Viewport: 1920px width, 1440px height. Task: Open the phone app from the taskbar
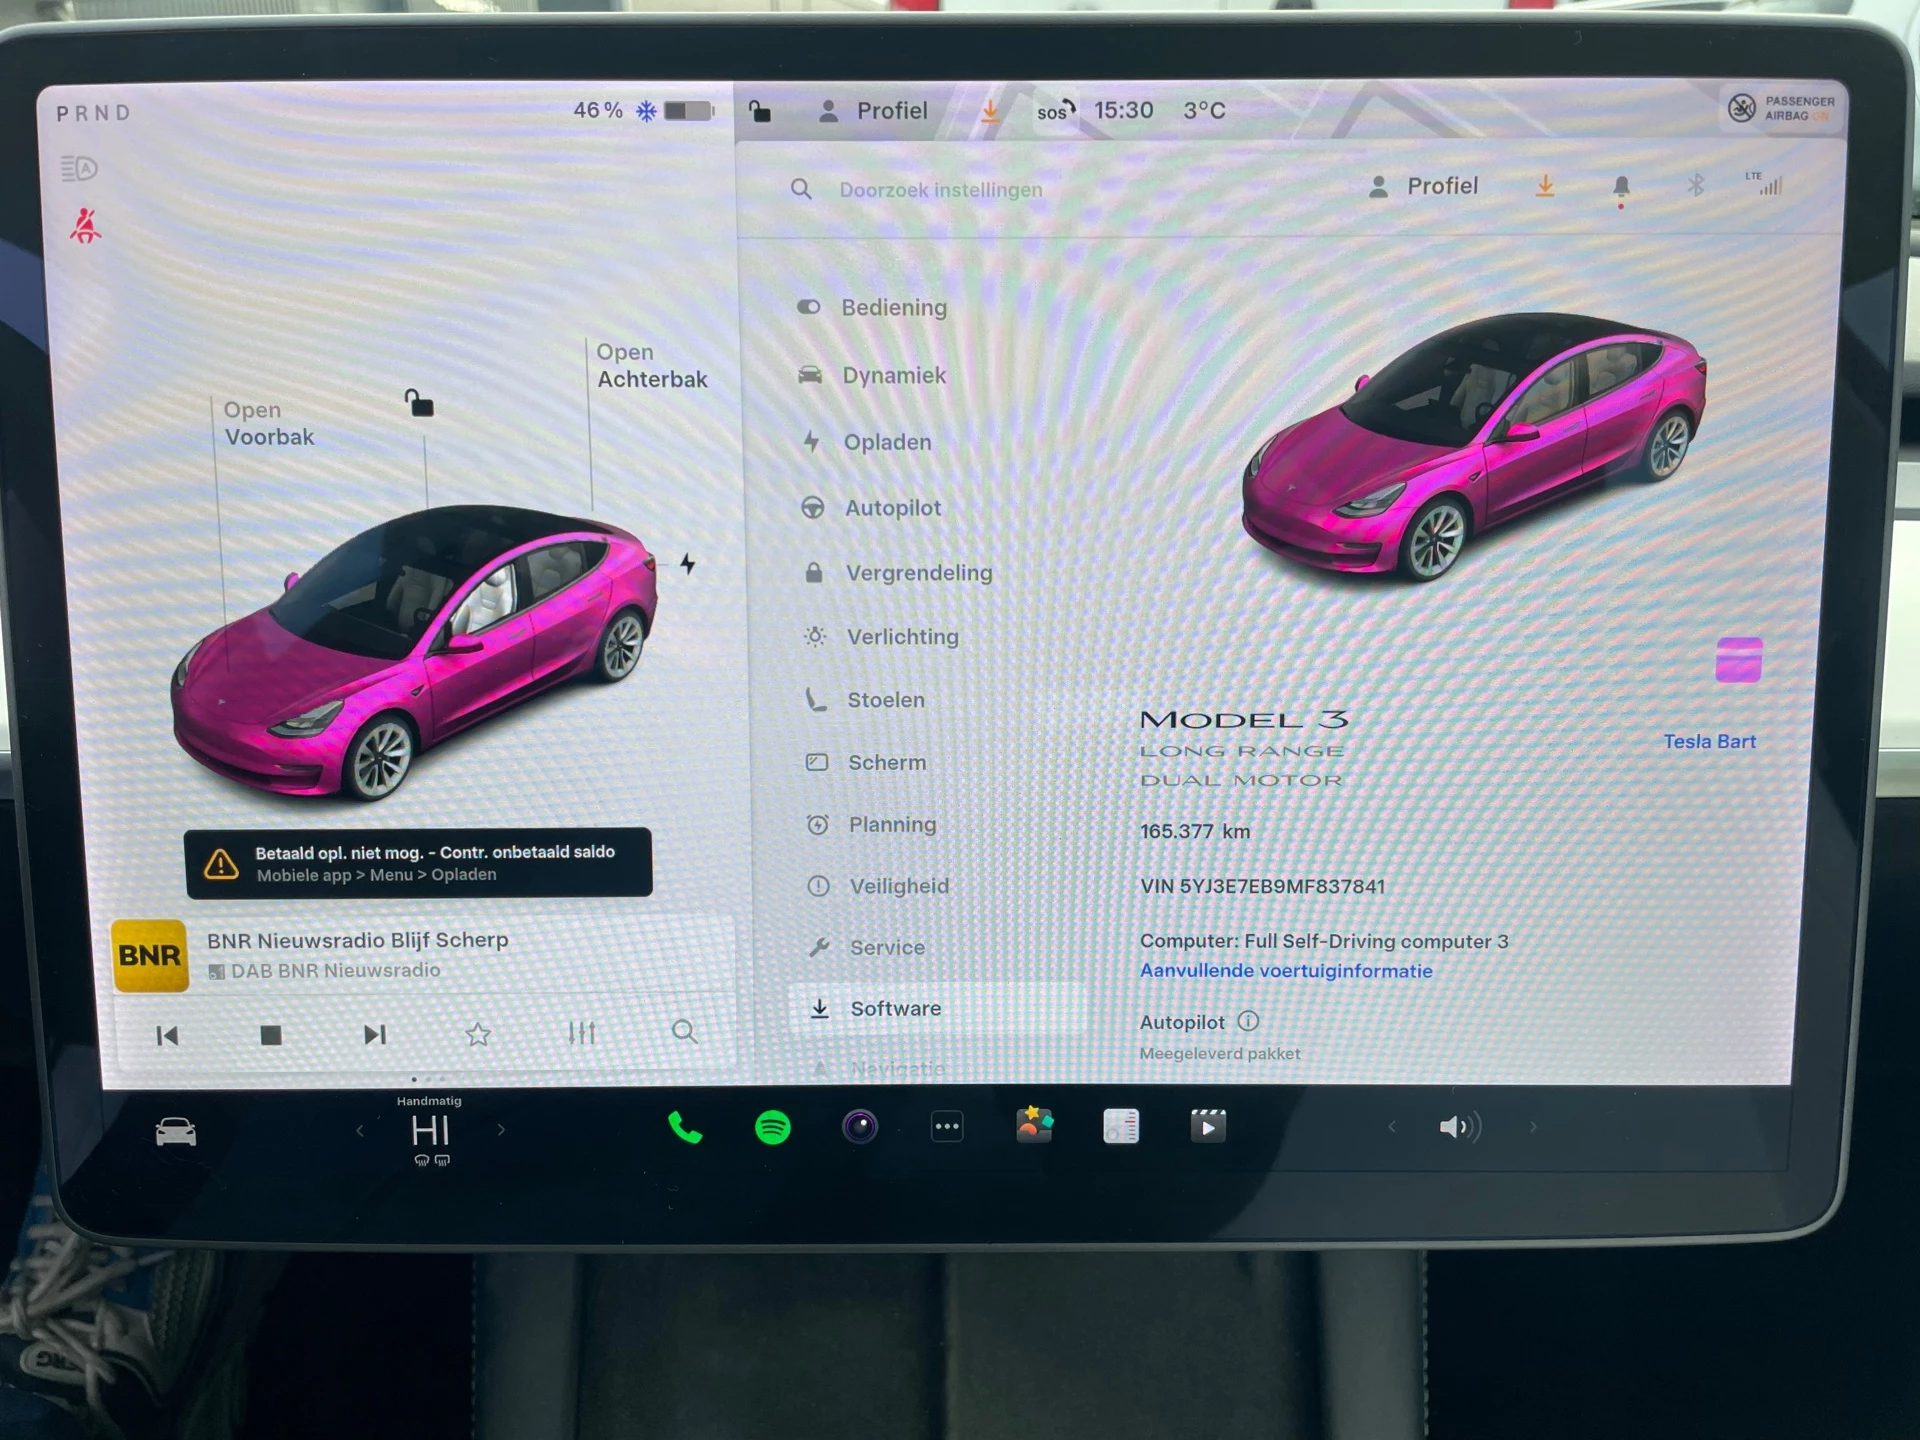(686, 1127)
